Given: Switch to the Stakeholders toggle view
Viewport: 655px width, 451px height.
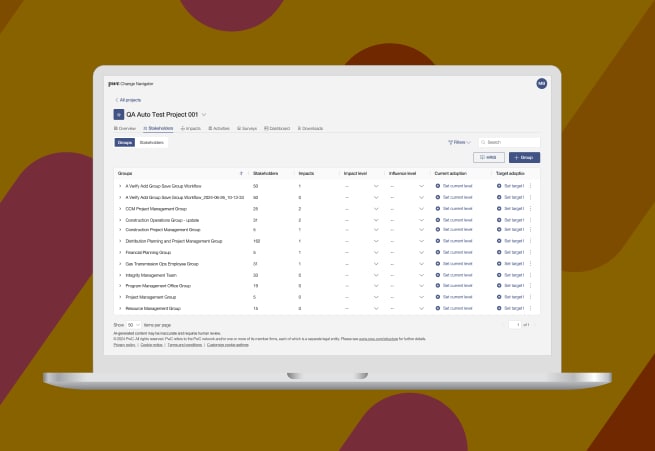Looking at the screenshot, I should click(152, 143).
